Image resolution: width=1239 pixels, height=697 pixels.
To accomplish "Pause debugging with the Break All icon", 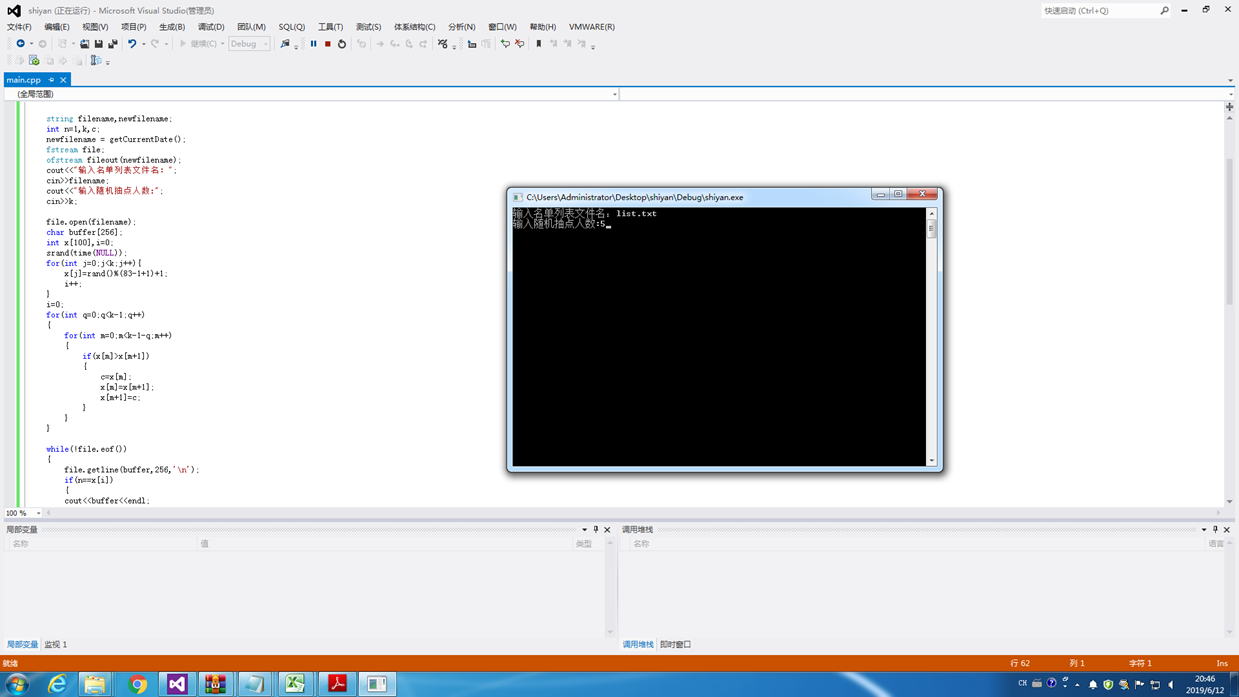I will coord(313,44).
